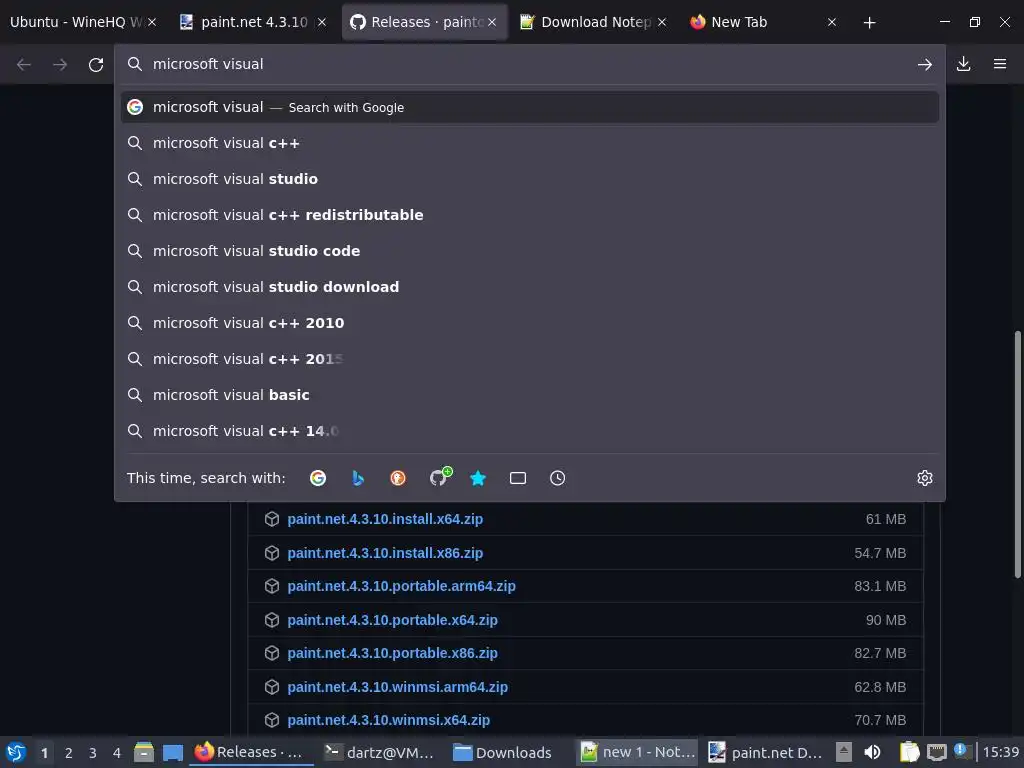Screen dimensions: 1024x768
Task: Switch to workspace 2 in the pager
Action: pos(69,753)
